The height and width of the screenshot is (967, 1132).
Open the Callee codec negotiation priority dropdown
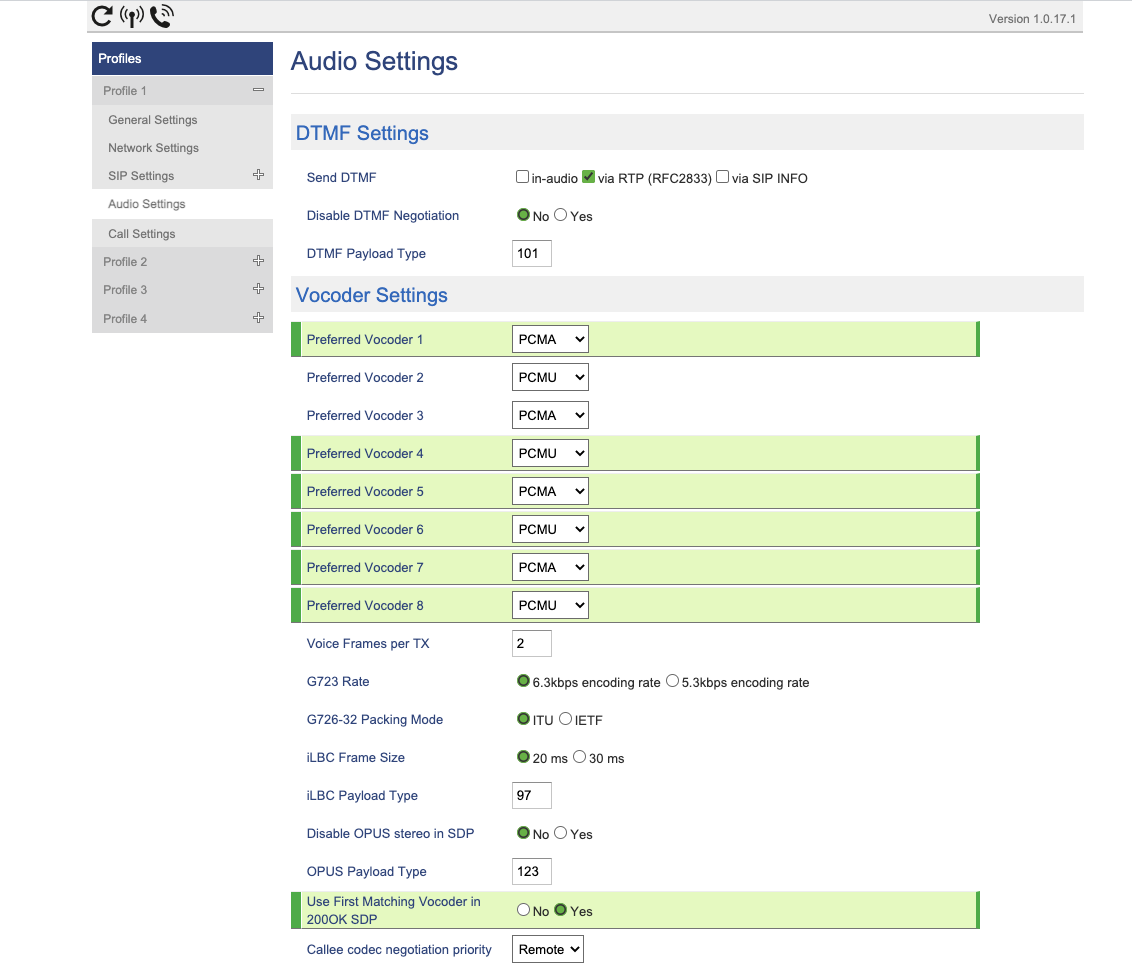(x=547, y=948)
